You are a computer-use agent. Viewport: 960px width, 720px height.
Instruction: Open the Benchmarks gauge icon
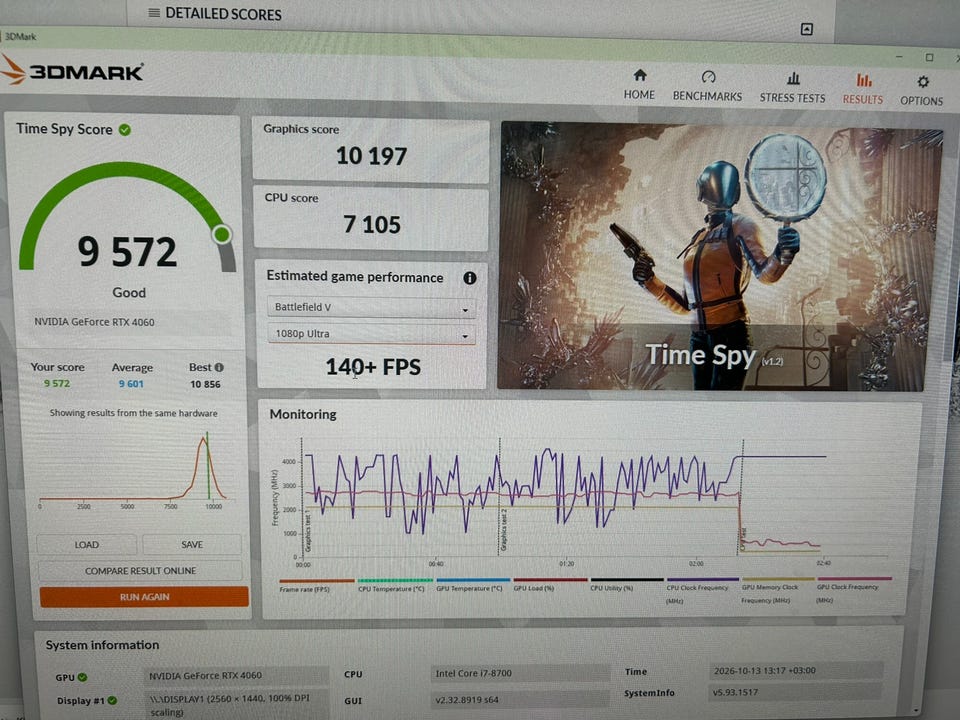coord(708,77)
